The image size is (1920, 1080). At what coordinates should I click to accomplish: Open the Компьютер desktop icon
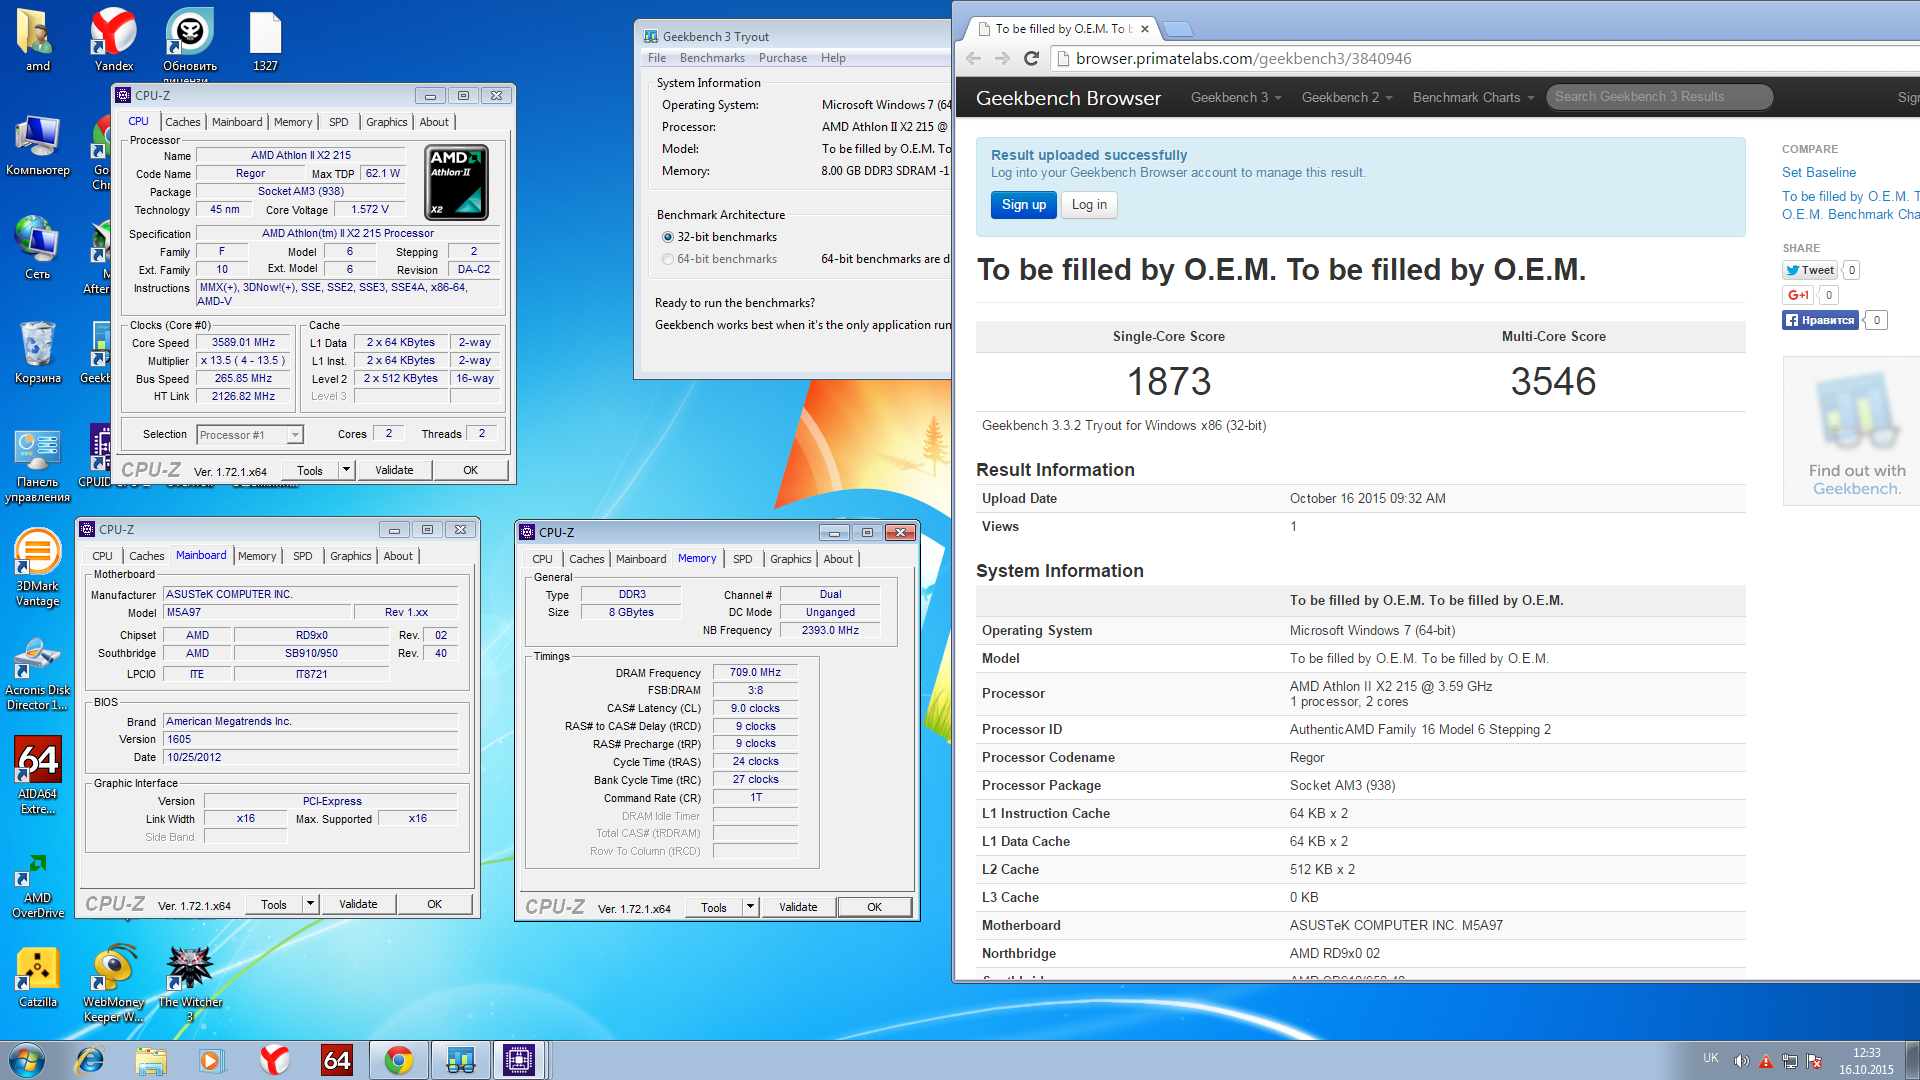(38, 146)
